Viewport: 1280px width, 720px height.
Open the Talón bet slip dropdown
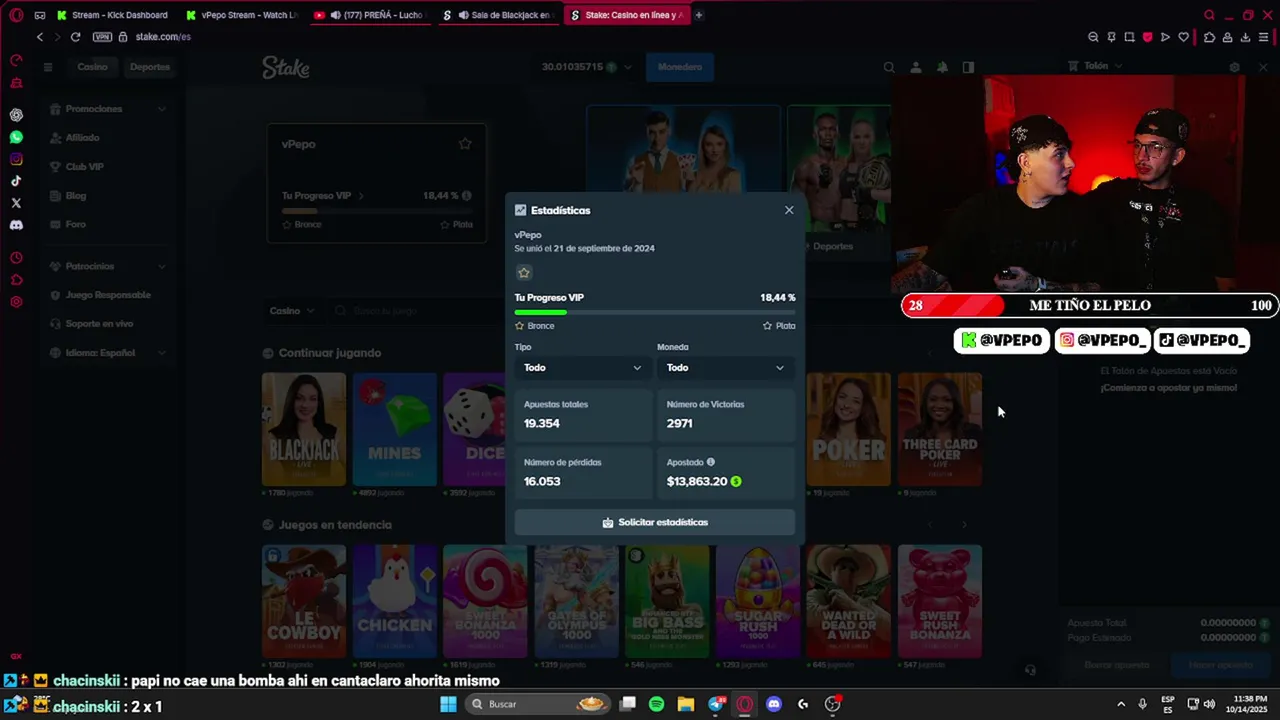click(1096, 66)
